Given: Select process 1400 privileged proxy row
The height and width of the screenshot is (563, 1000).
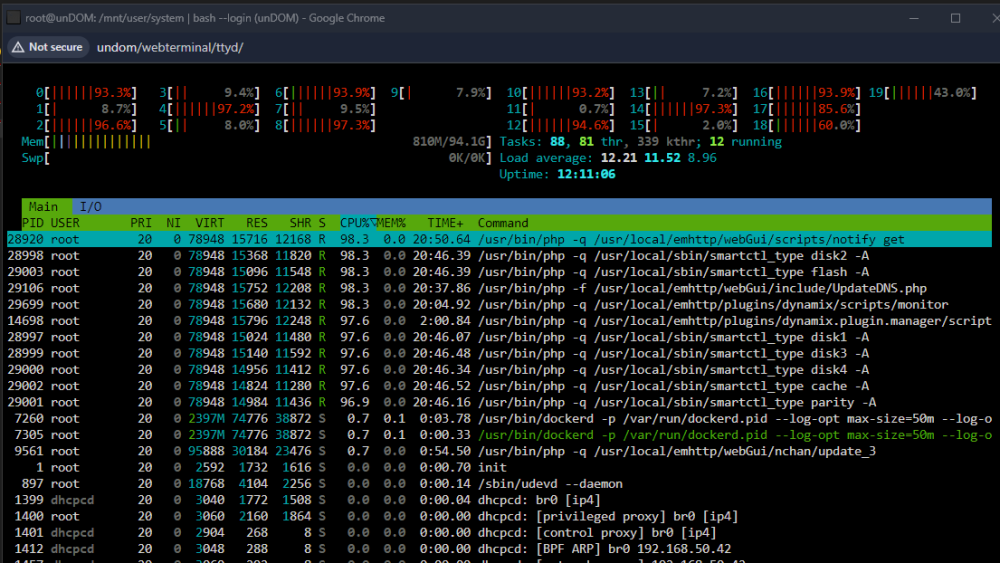Looking at the screenshot, I should (499, 516).
